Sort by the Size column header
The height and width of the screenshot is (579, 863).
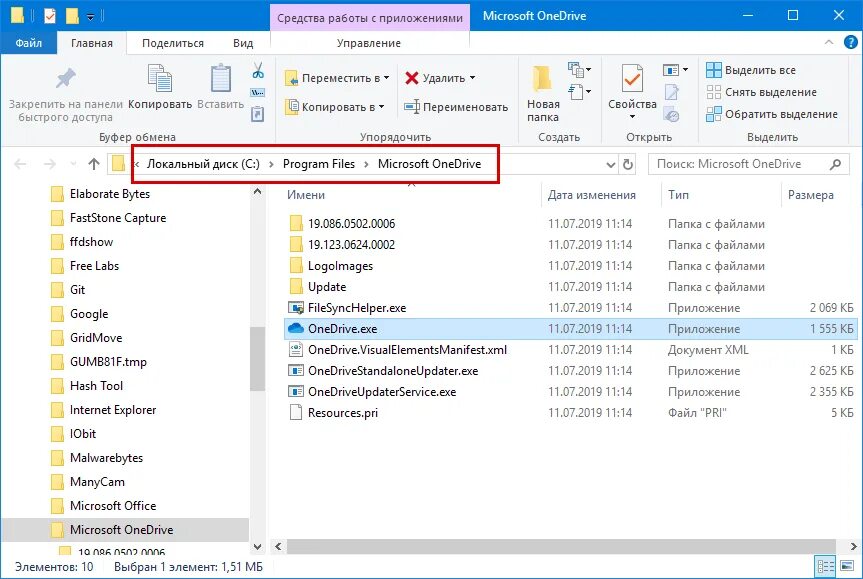tap(811, 195)
